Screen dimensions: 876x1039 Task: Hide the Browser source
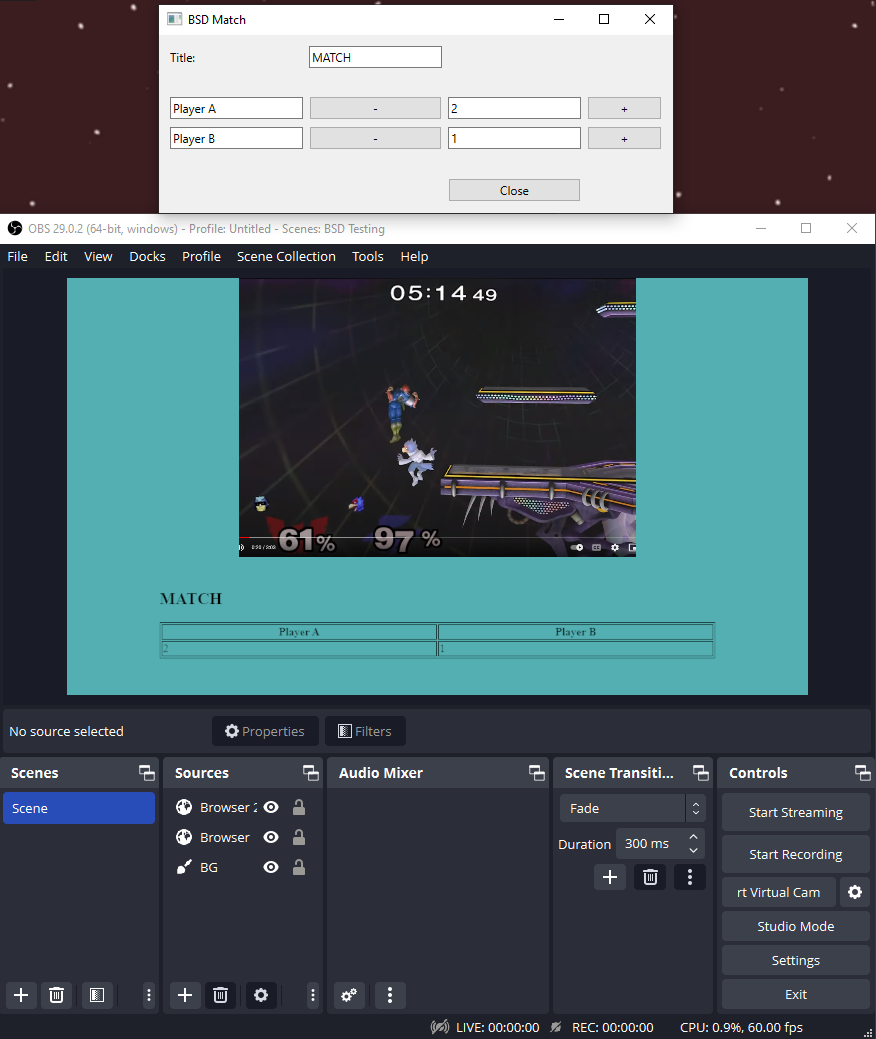pyautogui.click(x=271, y=837)
